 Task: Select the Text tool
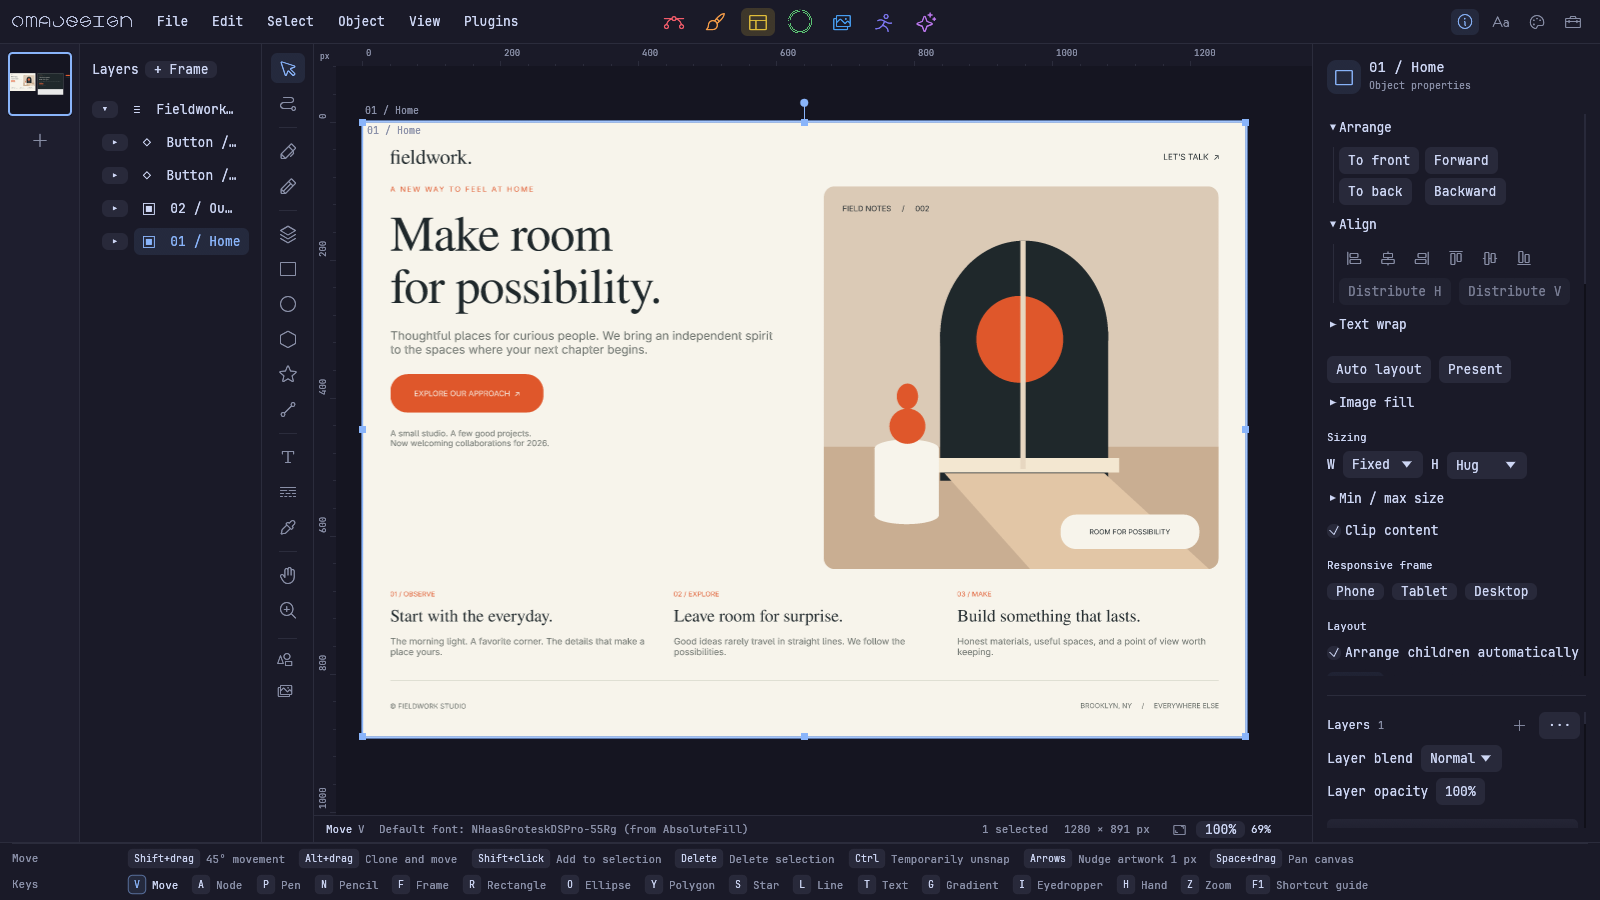coord(288,457)
